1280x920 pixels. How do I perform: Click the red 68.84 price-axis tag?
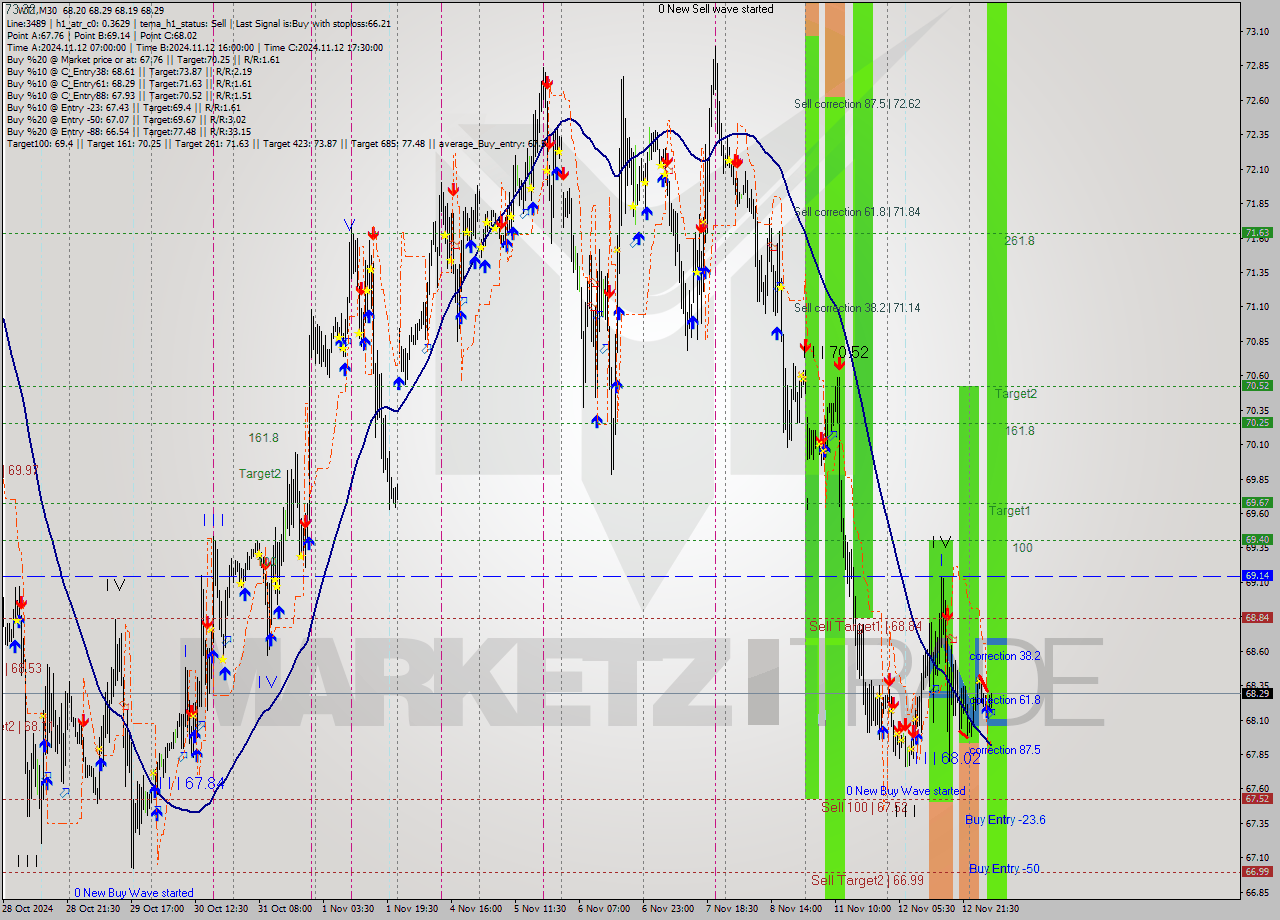(1257, 618)
